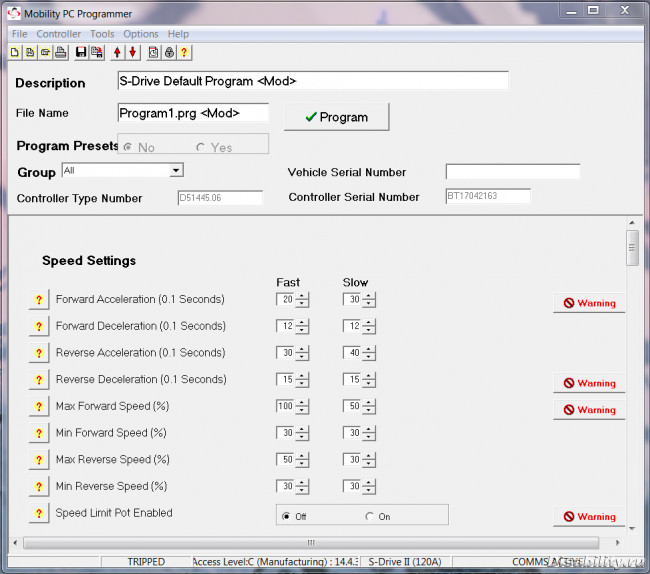Click S-Drive II (120A) in status bar

[x=405, y=562]
